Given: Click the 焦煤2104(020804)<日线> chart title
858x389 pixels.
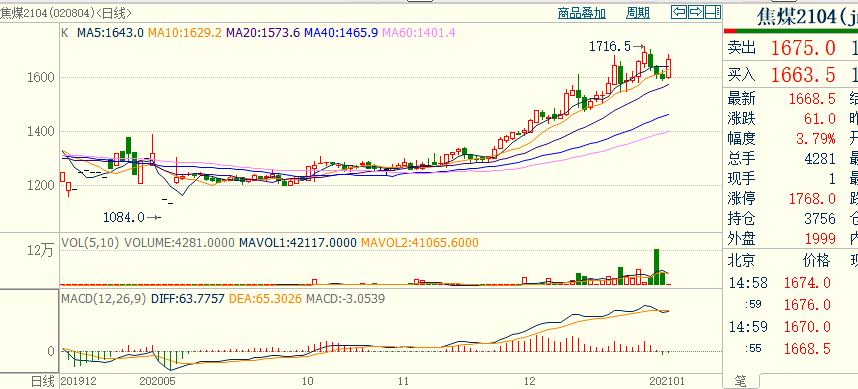Looking at the screenshot, I should 66,13.
